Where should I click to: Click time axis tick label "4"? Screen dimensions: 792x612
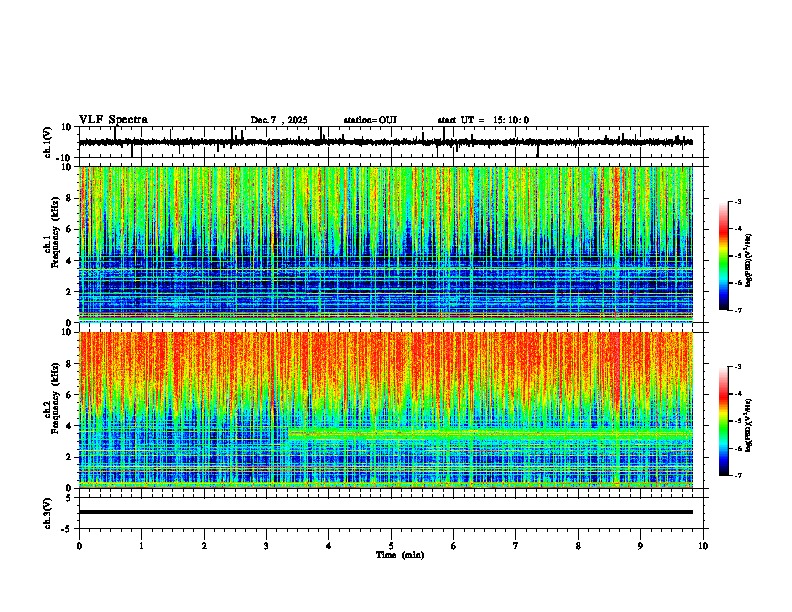(x=329, y=546)
